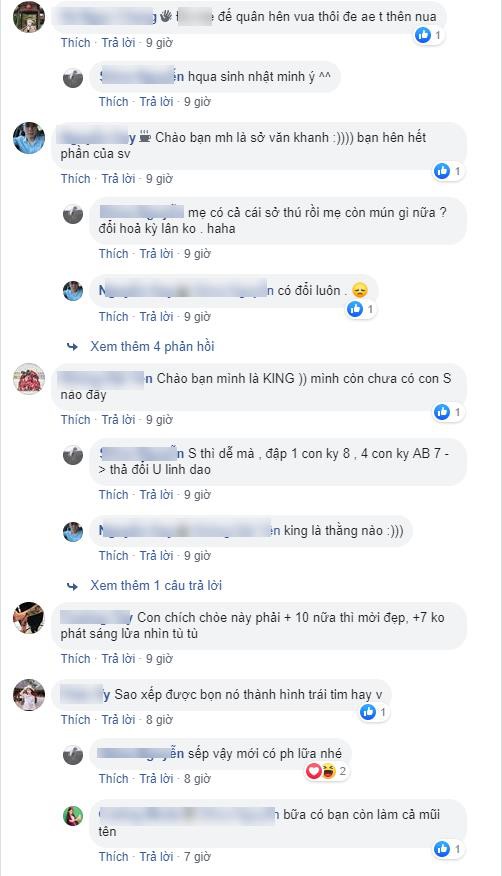Click like reaction on 'sở văn khanh' comment
Screen dimensions: 502x876
point(442,171)
